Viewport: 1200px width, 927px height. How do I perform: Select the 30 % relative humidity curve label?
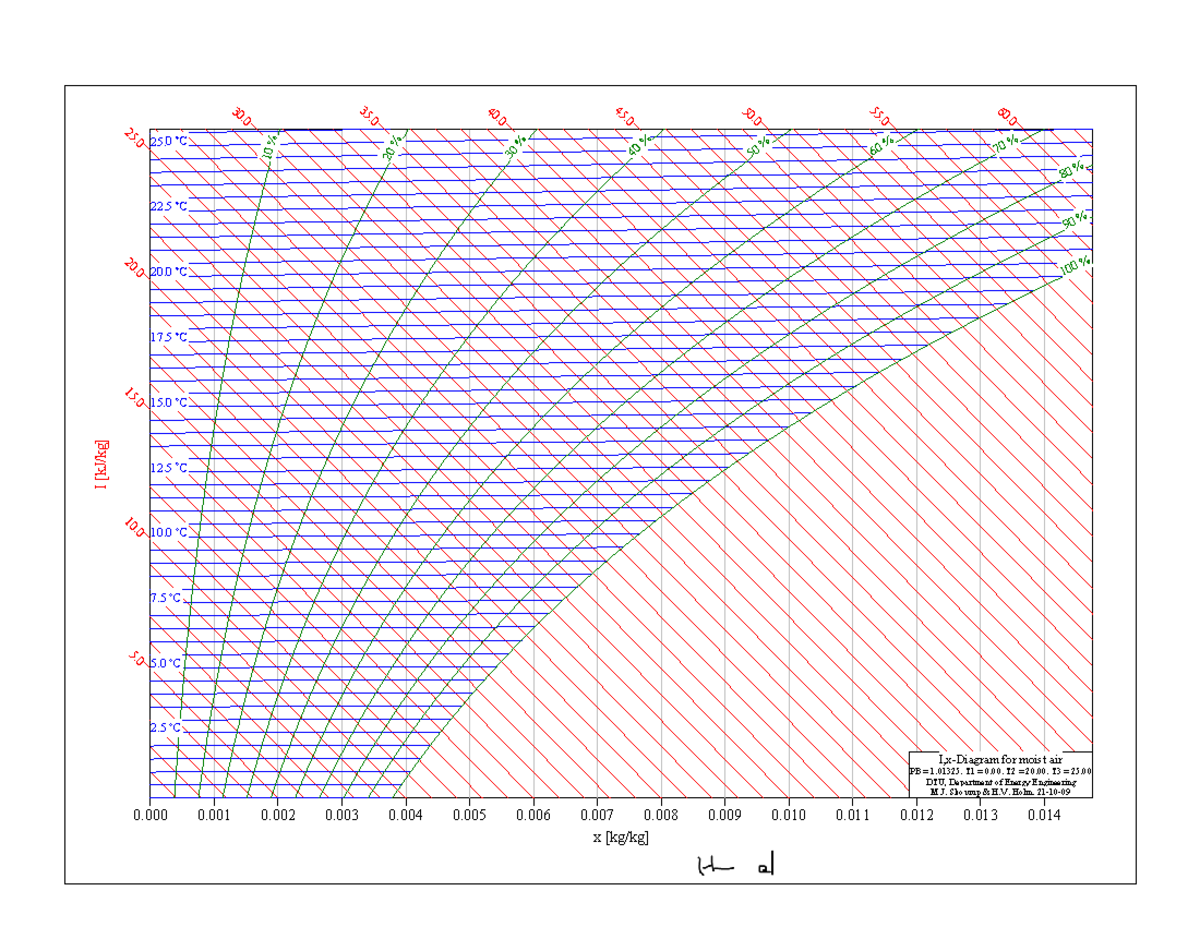[514, 150]
